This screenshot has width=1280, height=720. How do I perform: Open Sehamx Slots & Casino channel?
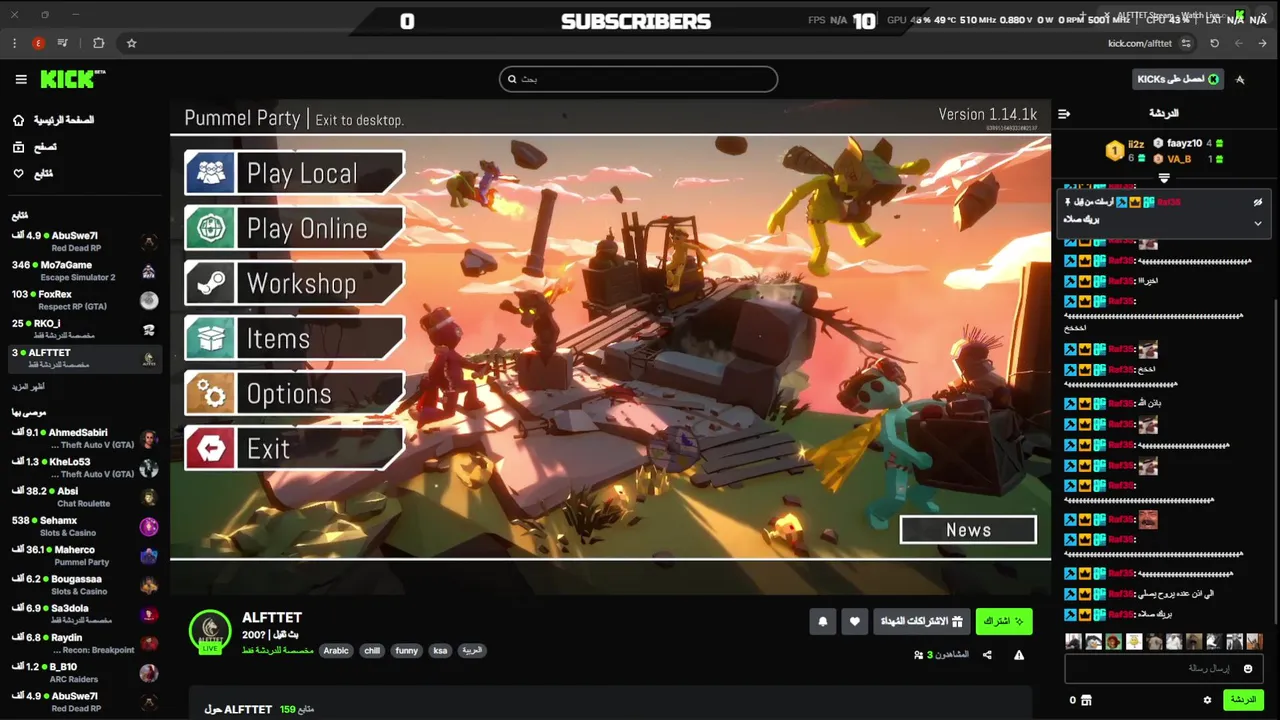[x=85, y=526]
